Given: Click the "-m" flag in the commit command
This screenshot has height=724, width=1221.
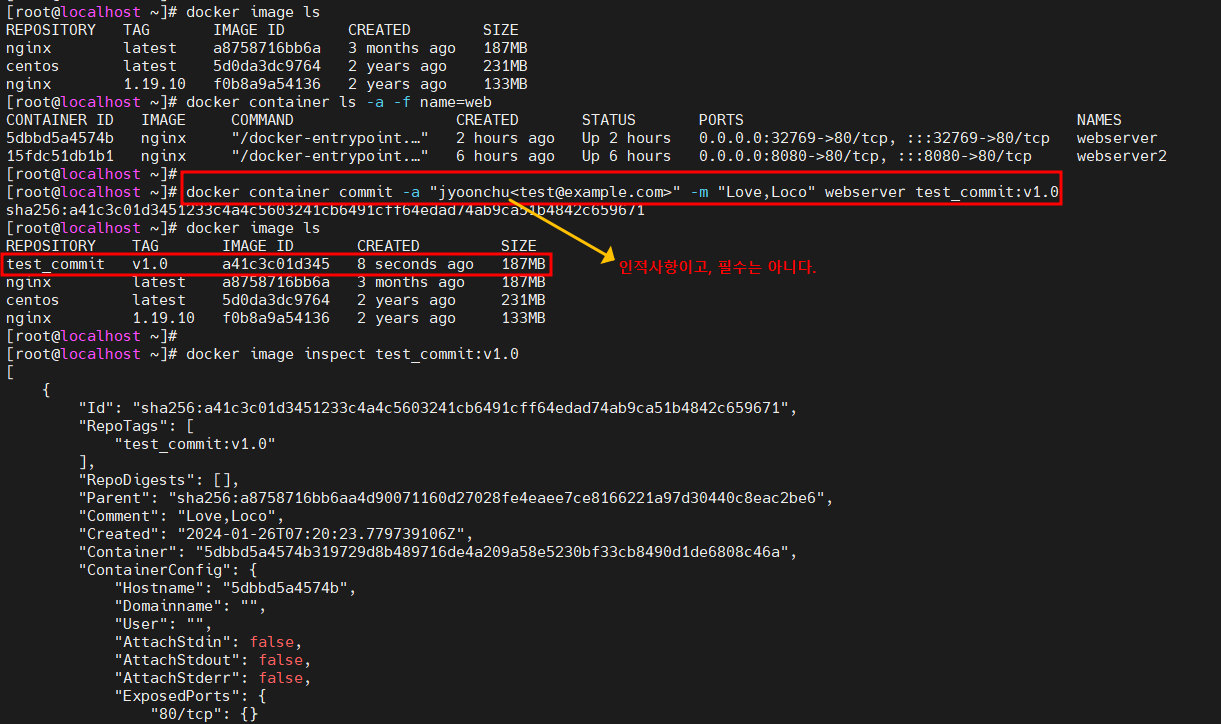Looking at the screenshot, I should (699, 192).
